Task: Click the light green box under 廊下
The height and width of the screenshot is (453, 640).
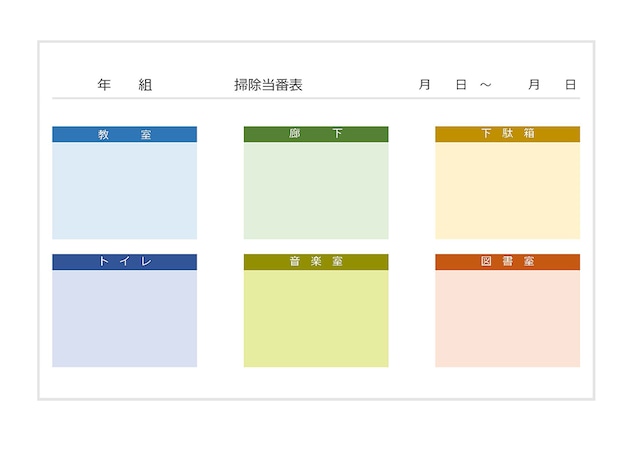Action: point(316,190)
